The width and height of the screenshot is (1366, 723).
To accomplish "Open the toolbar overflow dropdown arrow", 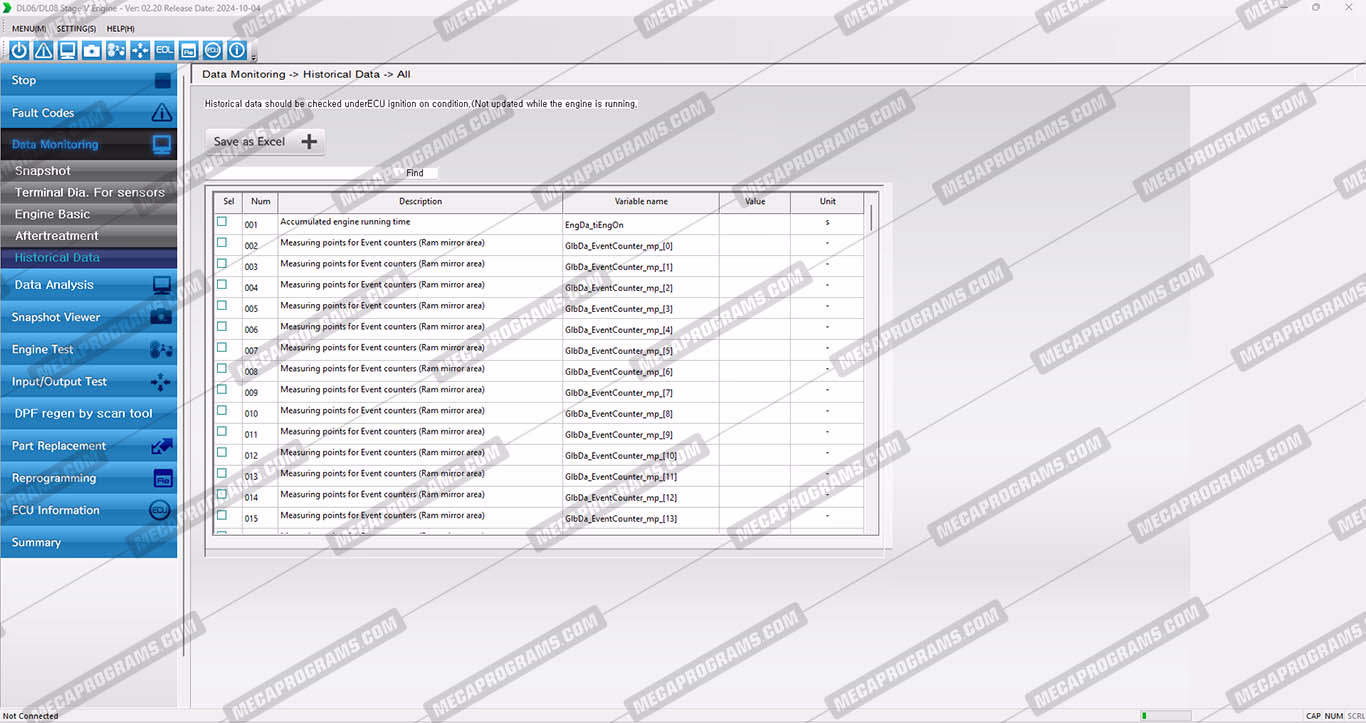I will coord(254,58).
